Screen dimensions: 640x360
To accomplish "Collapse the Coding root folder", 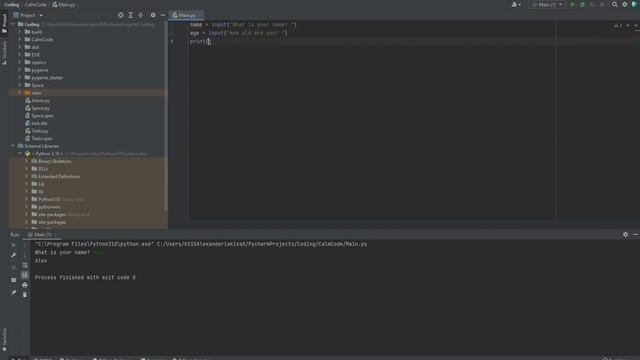I will (x=13, y=24).
